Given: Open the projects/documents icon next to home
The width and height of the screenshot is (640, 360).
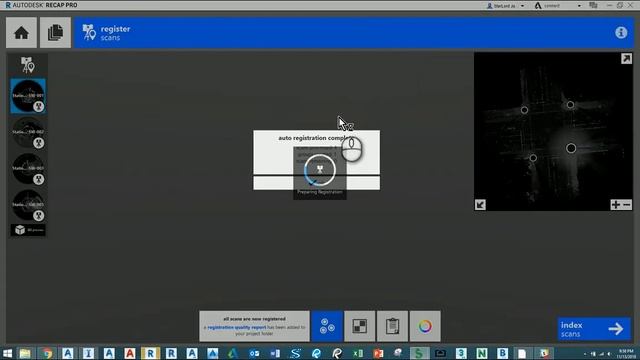Looking at the screenshot, I should [56, 33].
